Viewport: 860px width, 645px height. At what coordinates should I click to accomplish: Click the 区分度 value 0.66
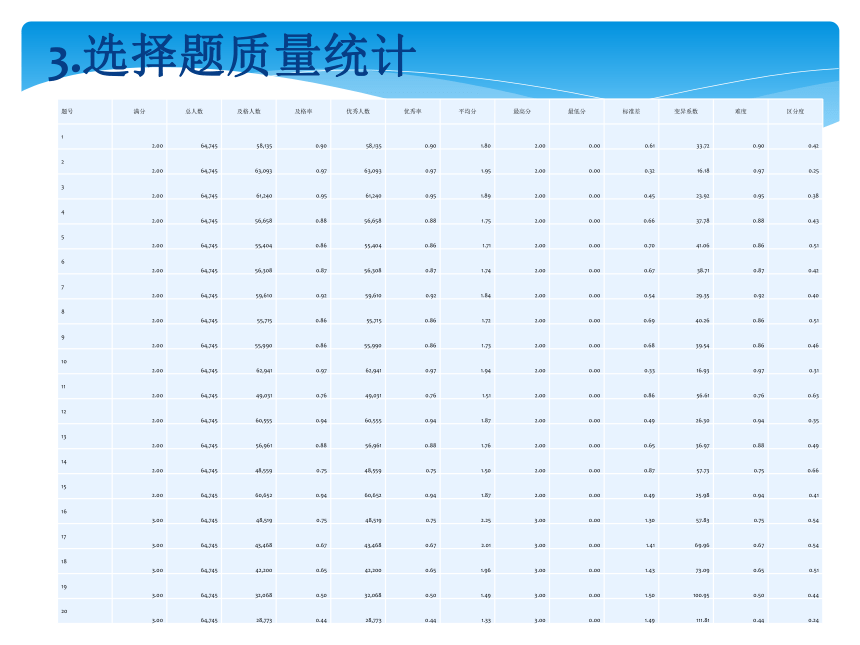click(813, 471)
